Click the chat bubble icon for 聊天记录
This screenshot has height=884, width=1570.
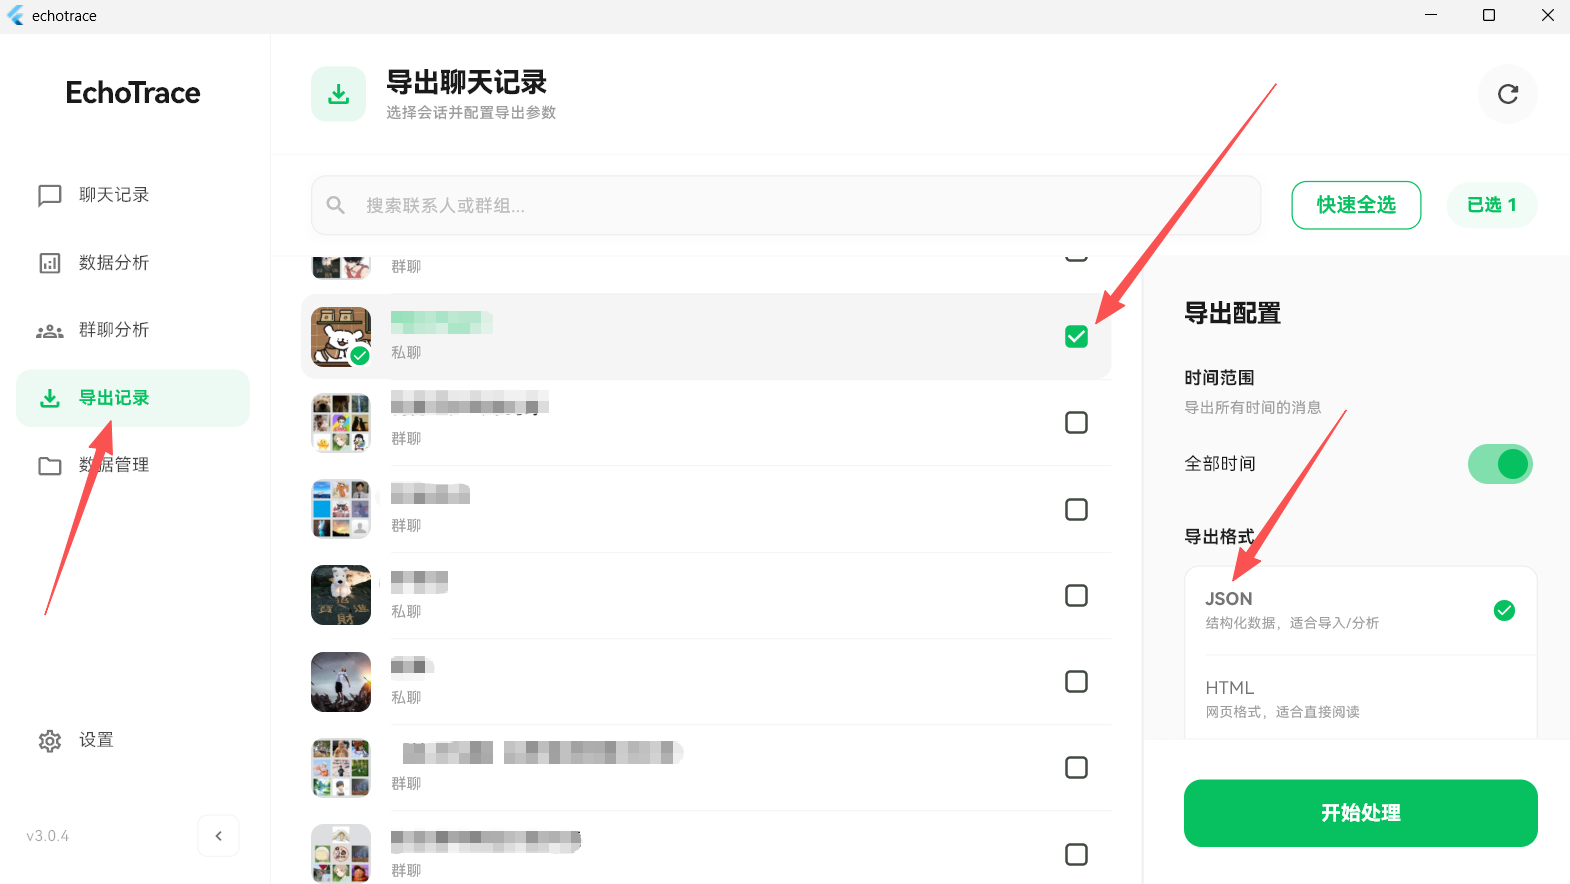[x=50, y=196]
